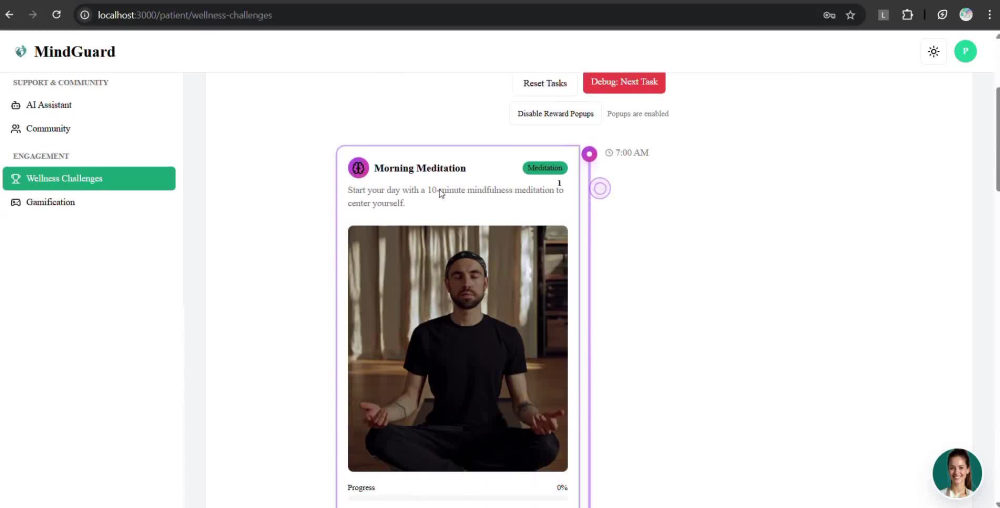Click the MindGuard title text
The width and height of the screenshot is (1000, 508).
[75, 52]
